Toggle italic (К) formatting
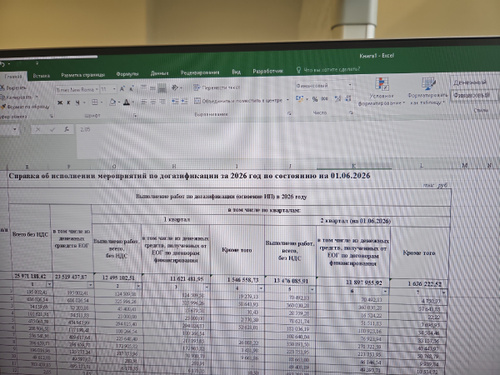This screenshot has width=500, height=375. (68, 103)
